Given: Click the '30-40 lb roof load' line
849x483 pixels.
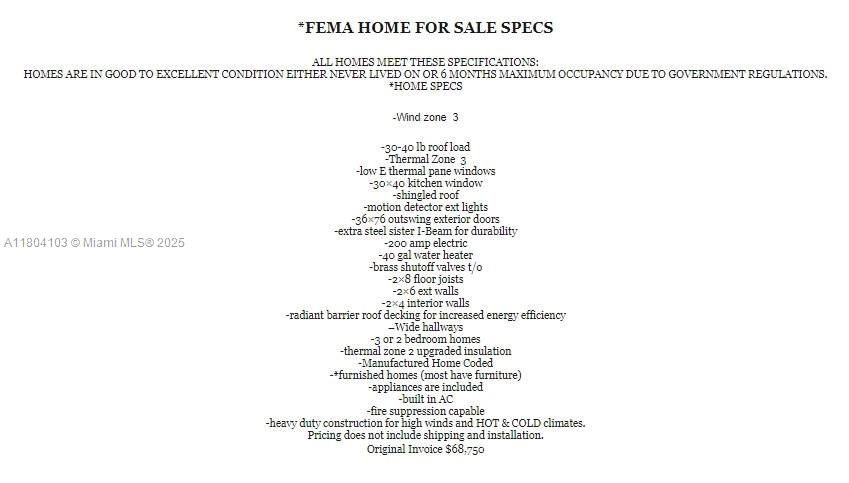Looking at the screenshot, I should click(425, 147).
